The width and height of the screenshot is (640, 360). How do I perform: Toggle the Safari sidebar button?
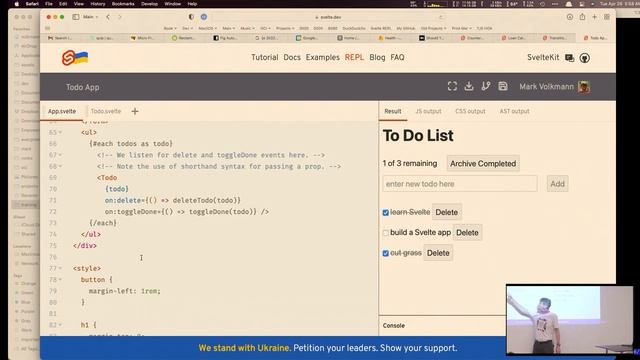pos(76,17)
